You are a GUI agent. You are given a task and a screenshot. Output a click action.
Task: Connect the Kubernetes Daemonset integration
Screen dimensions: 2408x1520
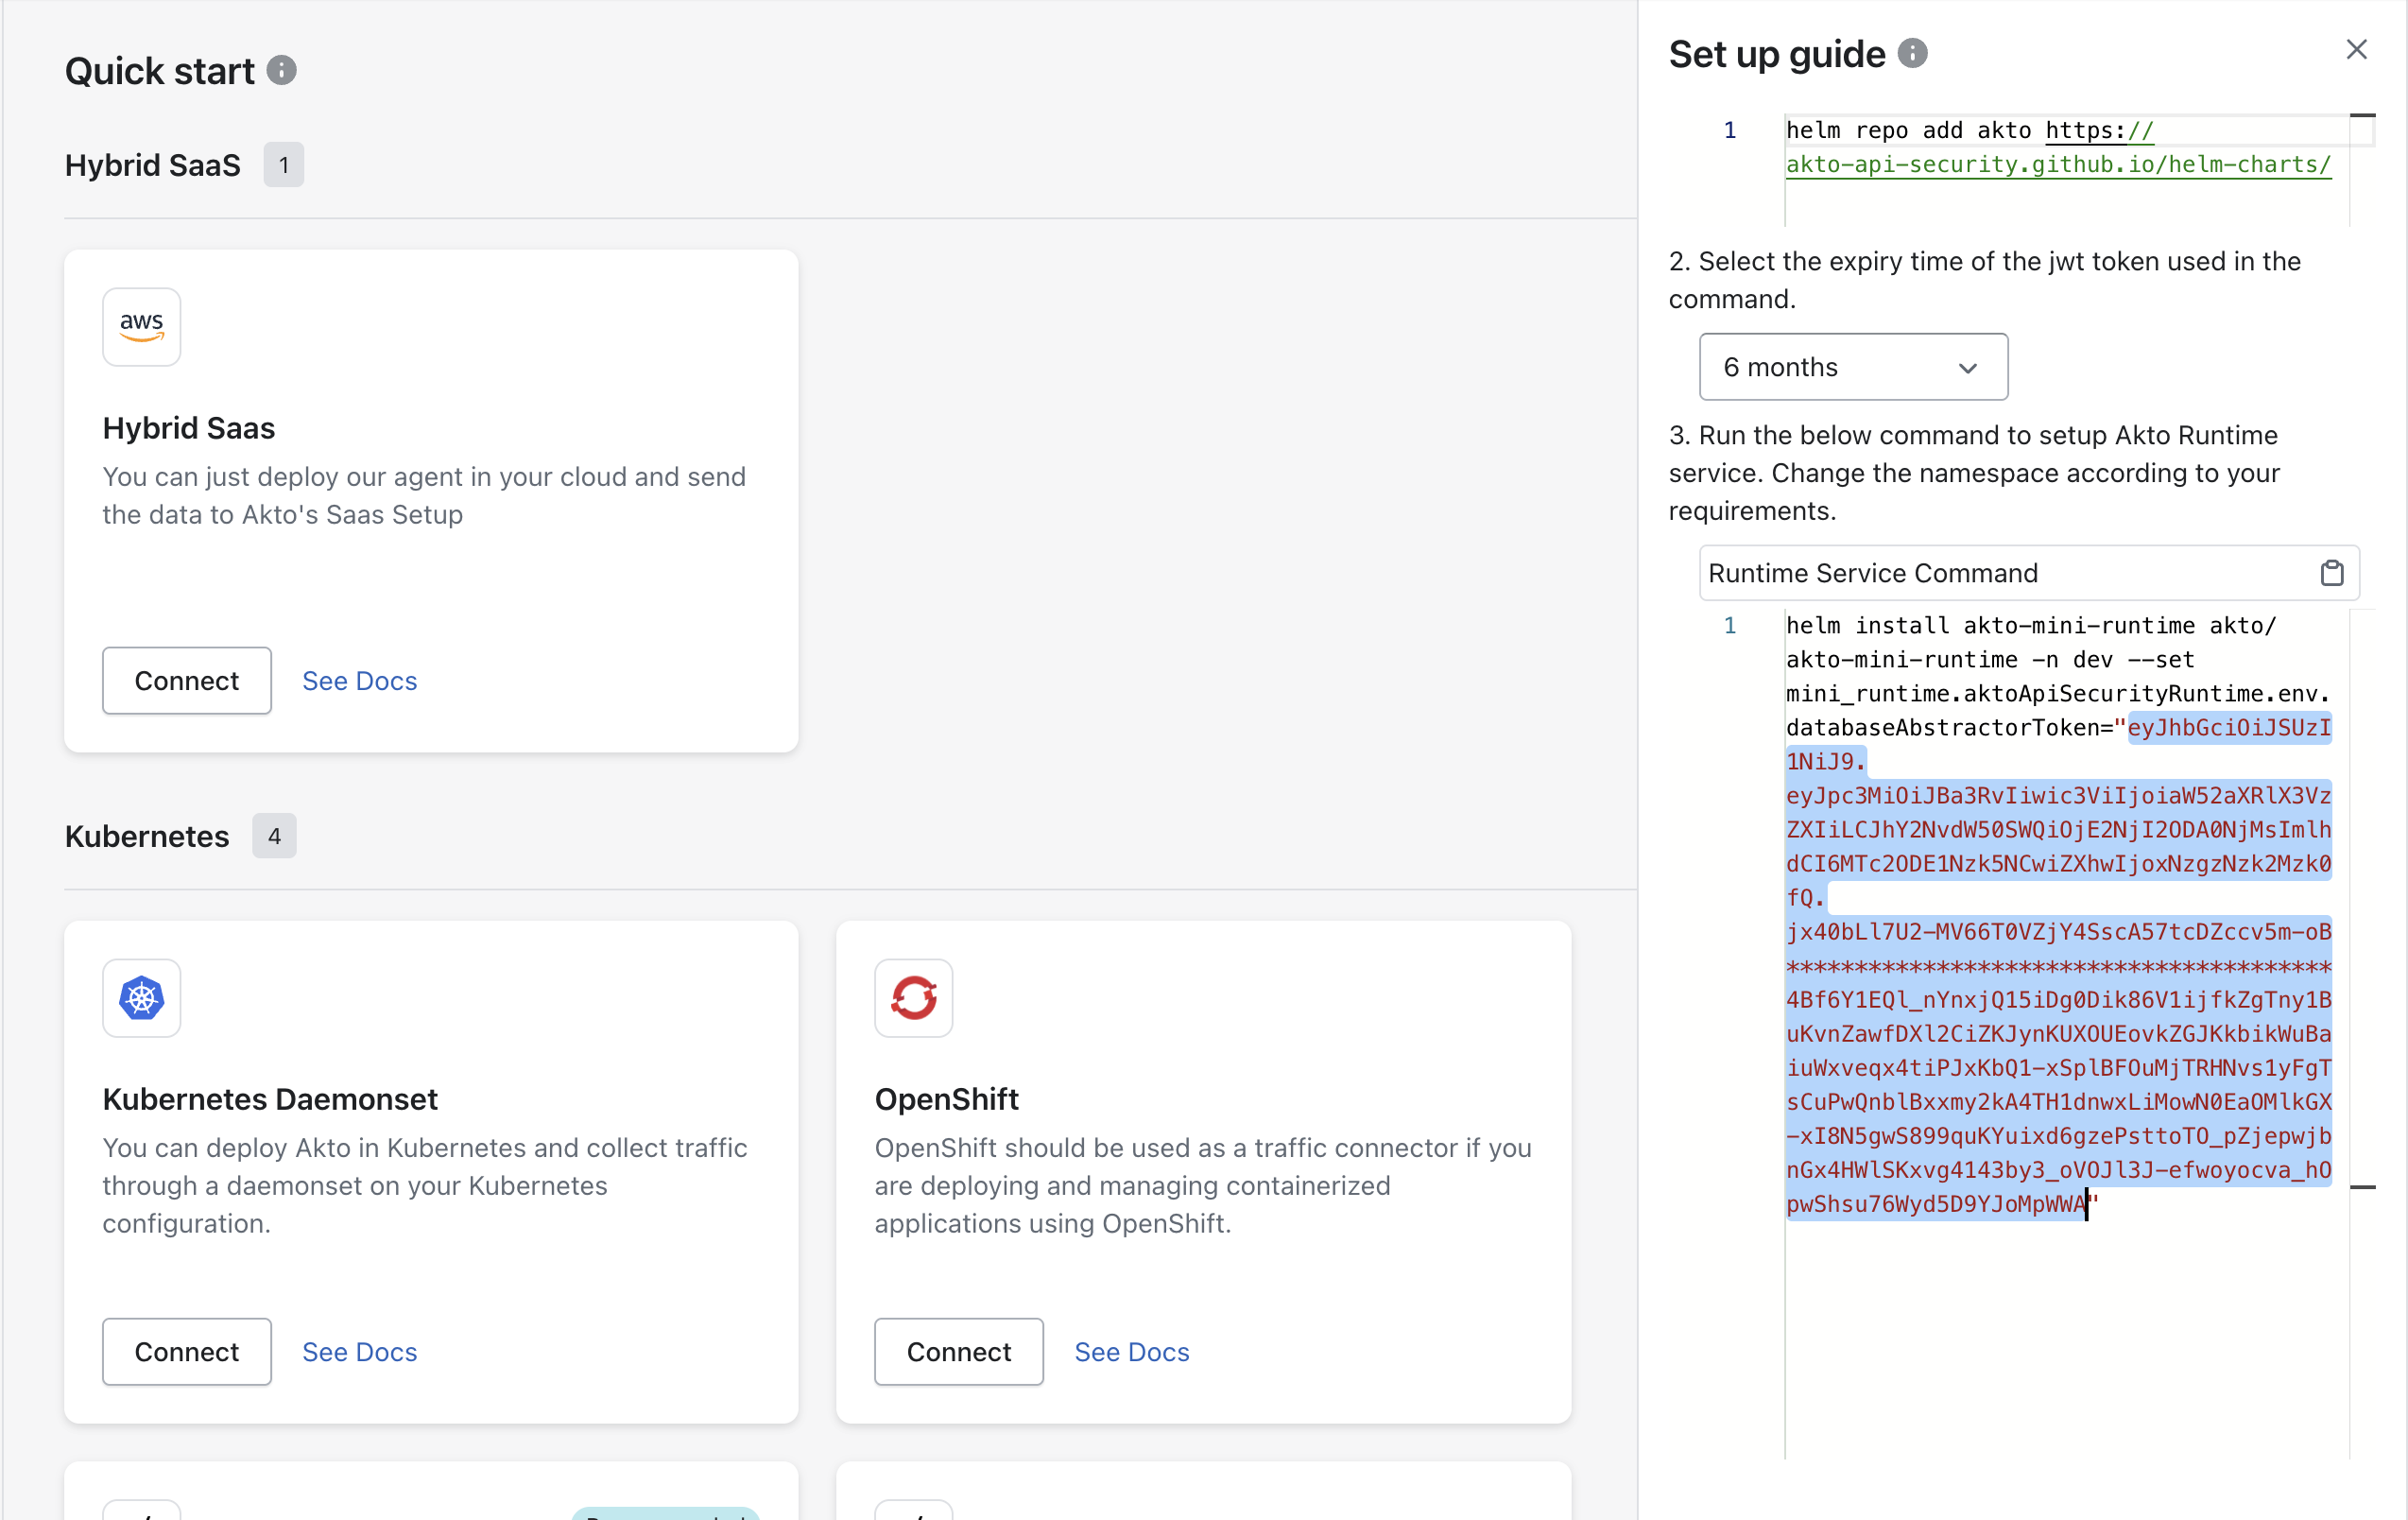point(187,1352)
